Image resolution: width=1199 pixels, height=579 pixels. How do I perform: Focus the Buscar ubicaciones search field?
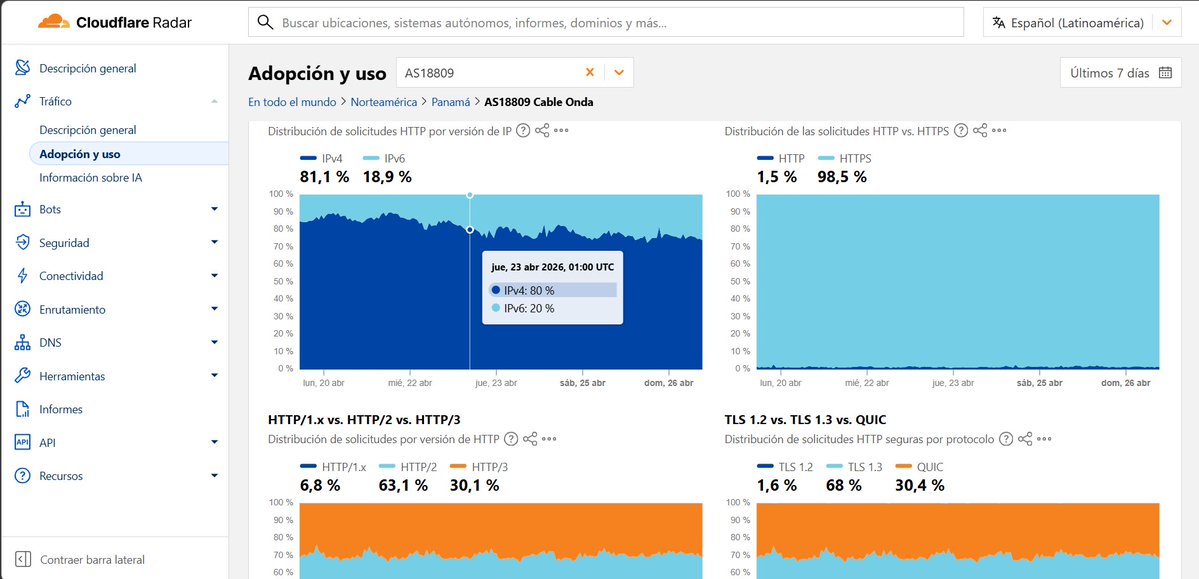(606, 22)
